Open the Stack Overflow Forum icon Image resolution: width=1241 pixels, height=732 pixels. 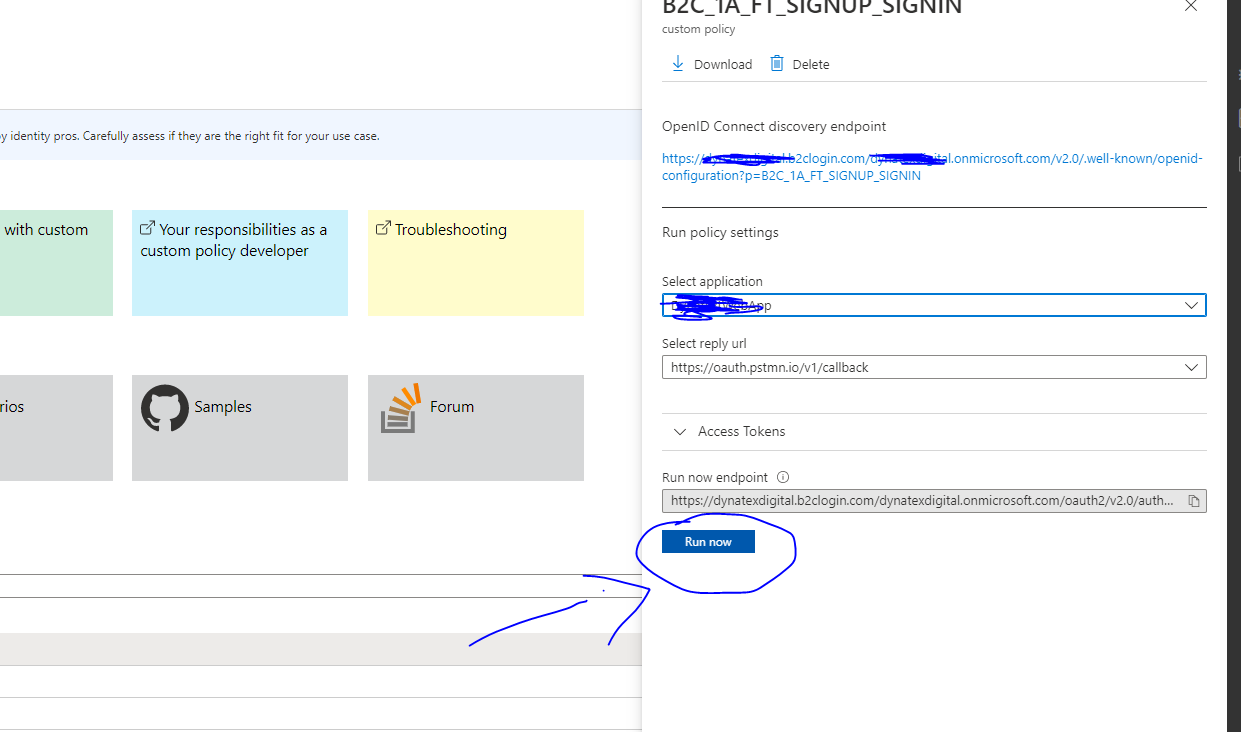400,408
